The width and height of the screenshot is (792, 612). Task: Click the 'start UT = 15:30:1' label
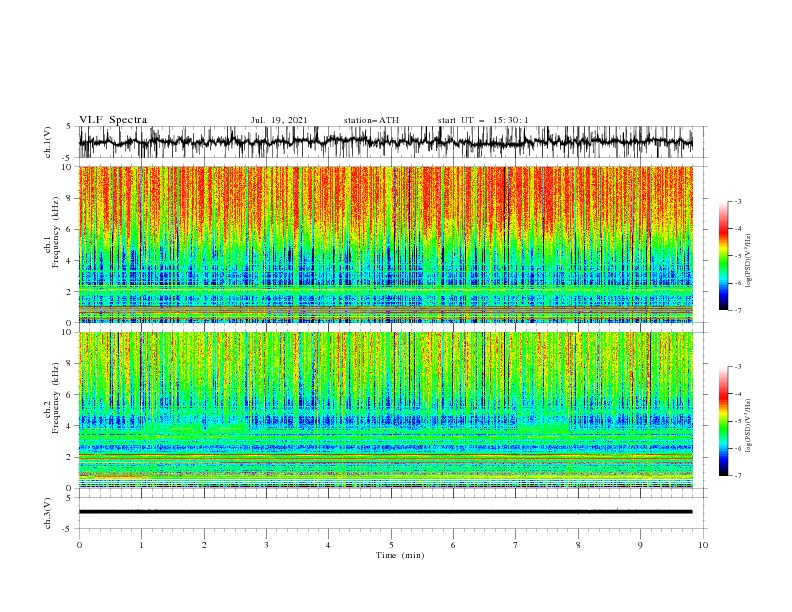tap(483, 120)
